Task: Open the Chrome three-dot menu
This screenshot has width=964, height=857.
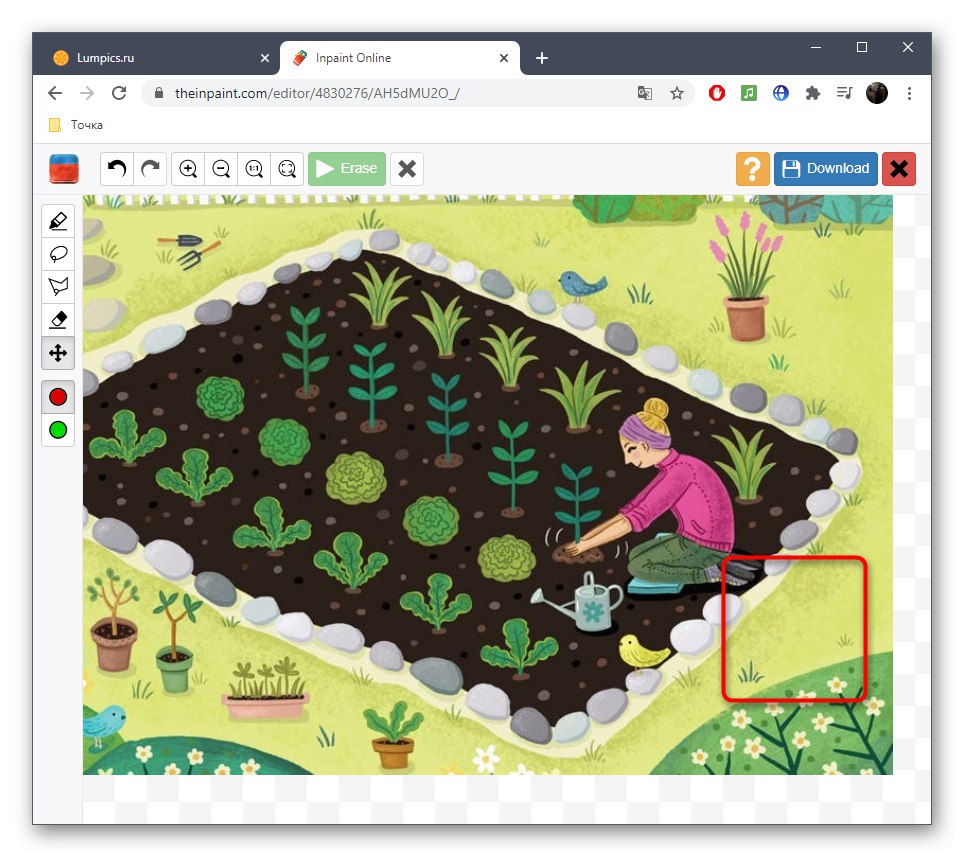Action: point(909,93)
